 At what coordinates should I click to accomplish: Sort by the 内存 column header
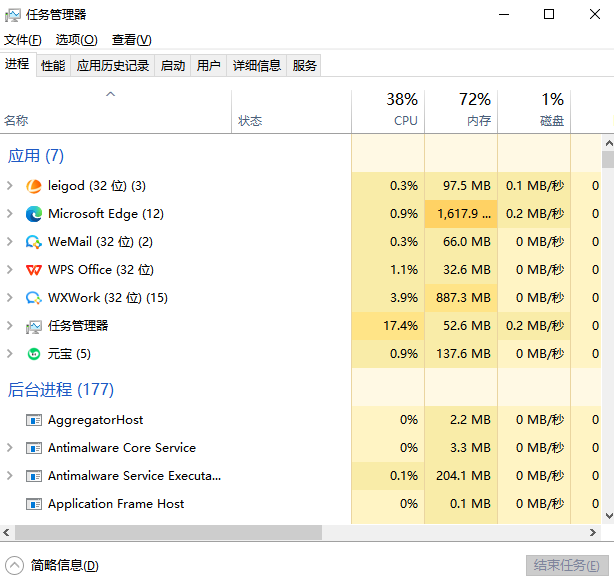click(x=461, y=112)
